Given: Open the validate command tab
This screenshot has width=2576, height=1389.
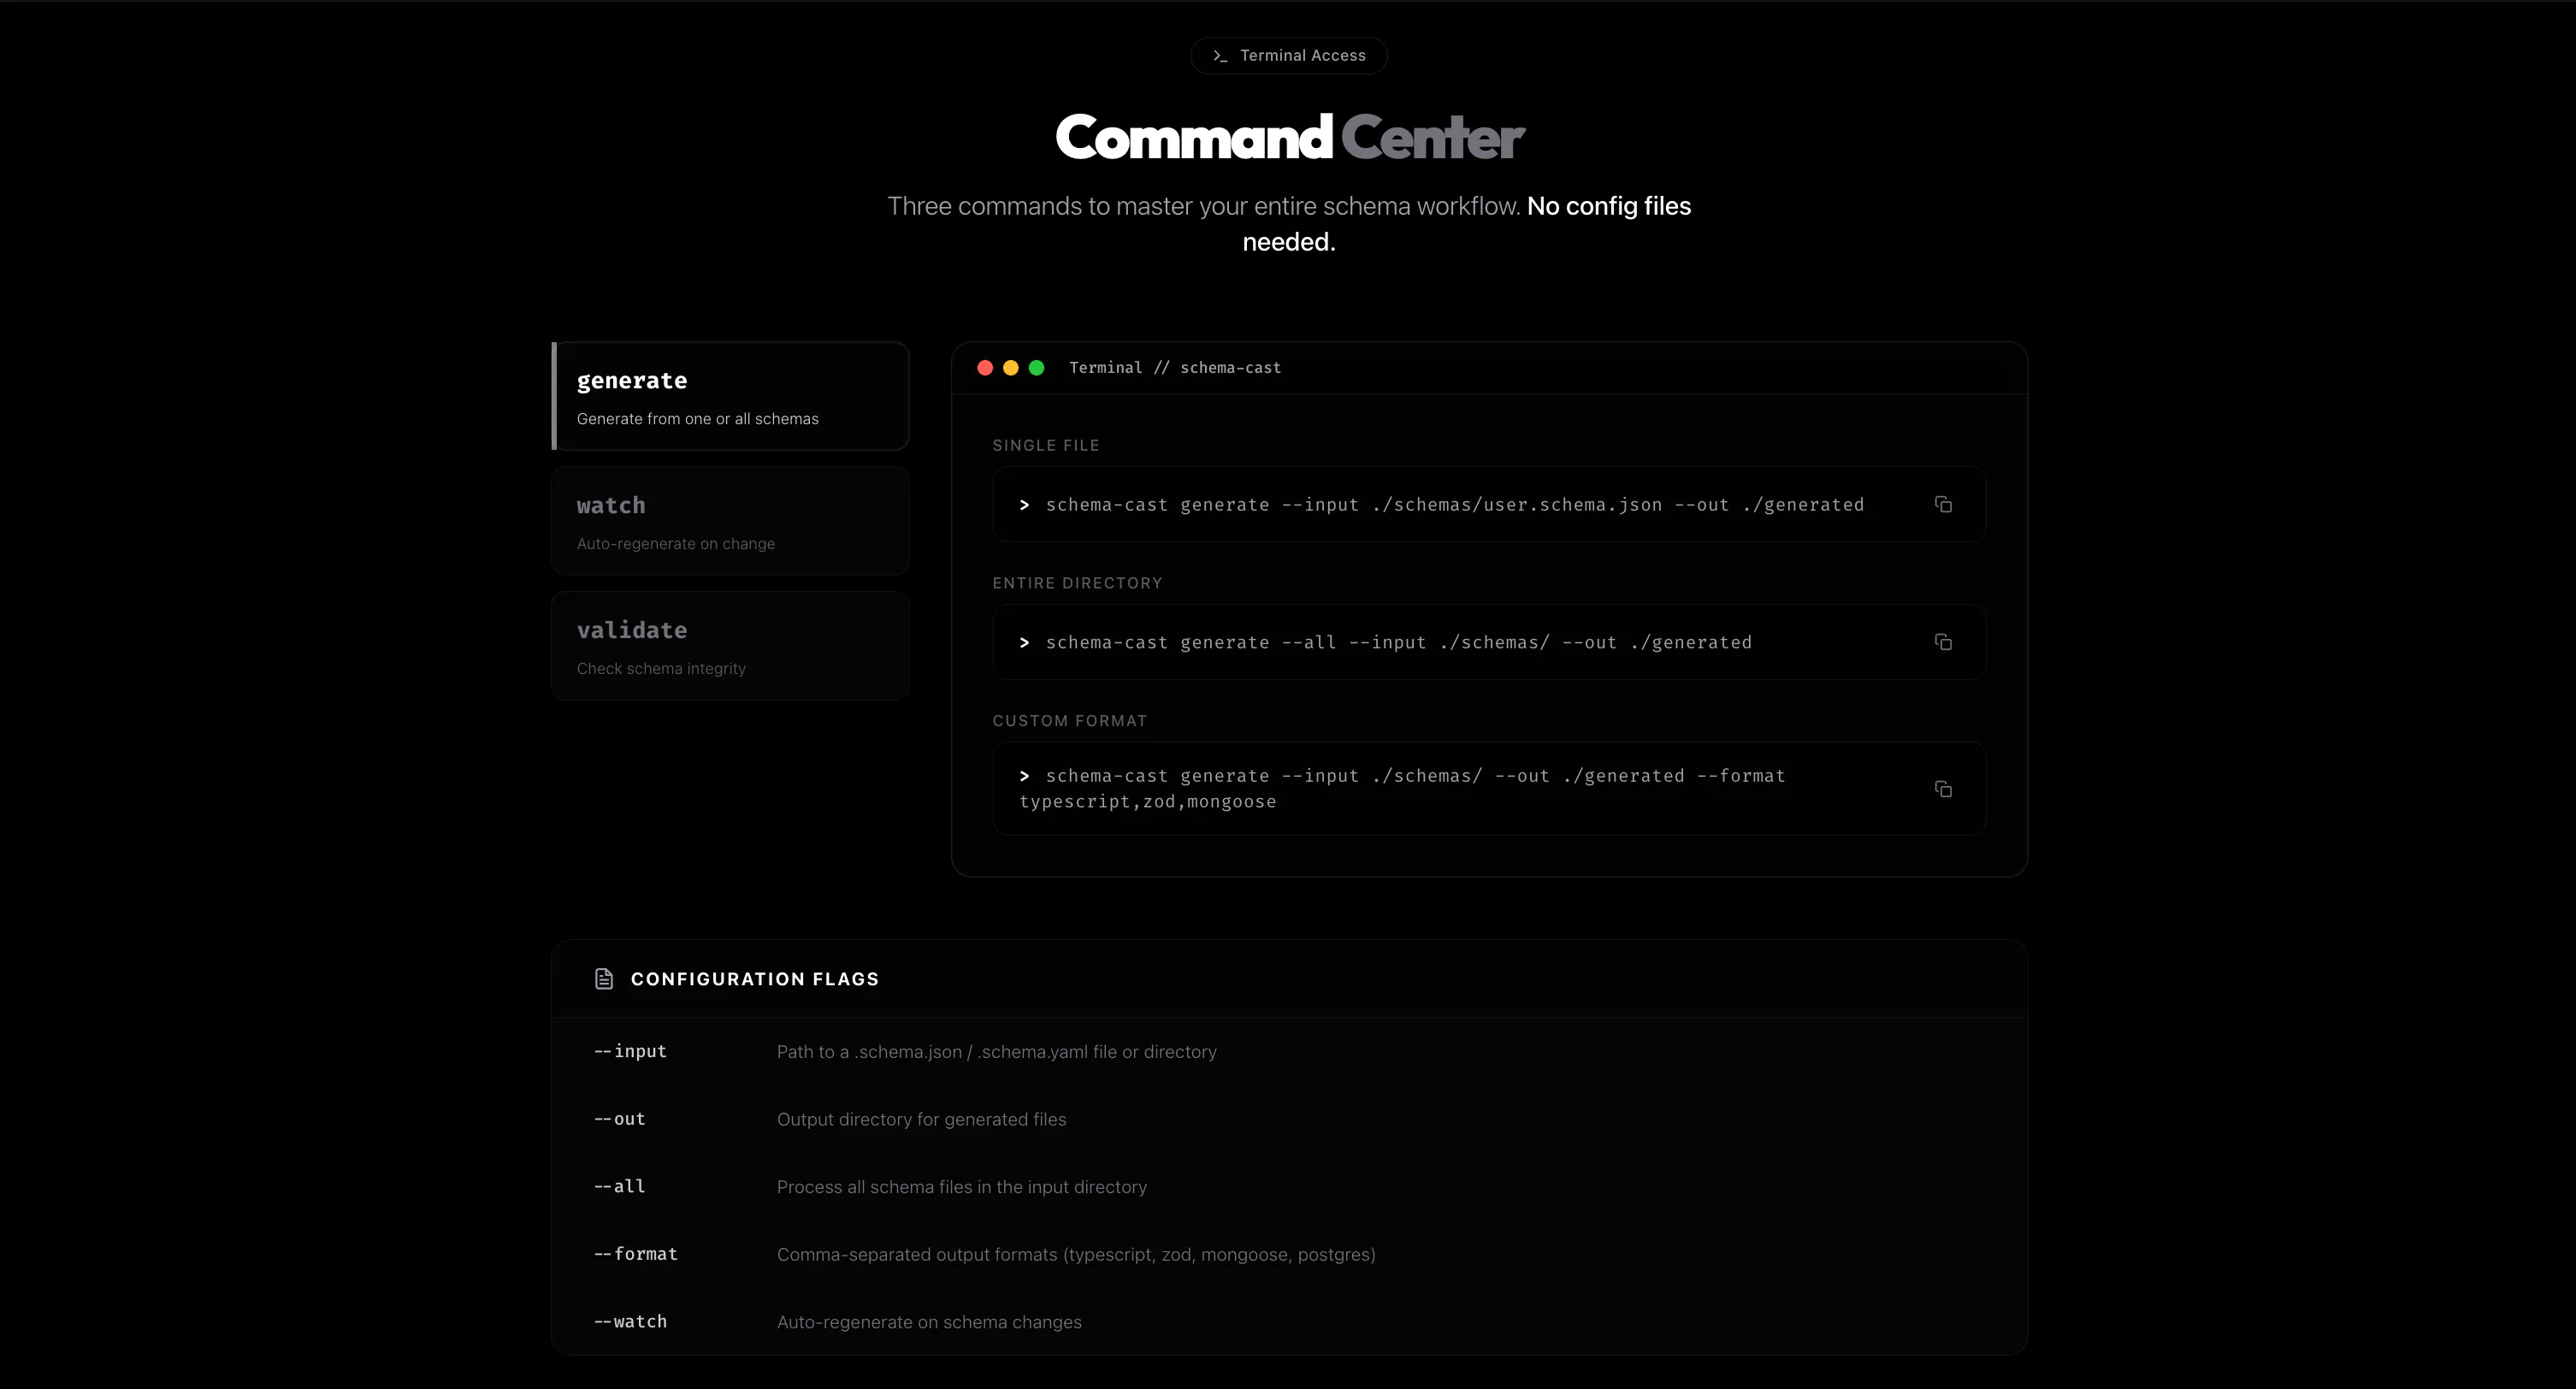Looking at the screenshot, I should click(730, 646).
